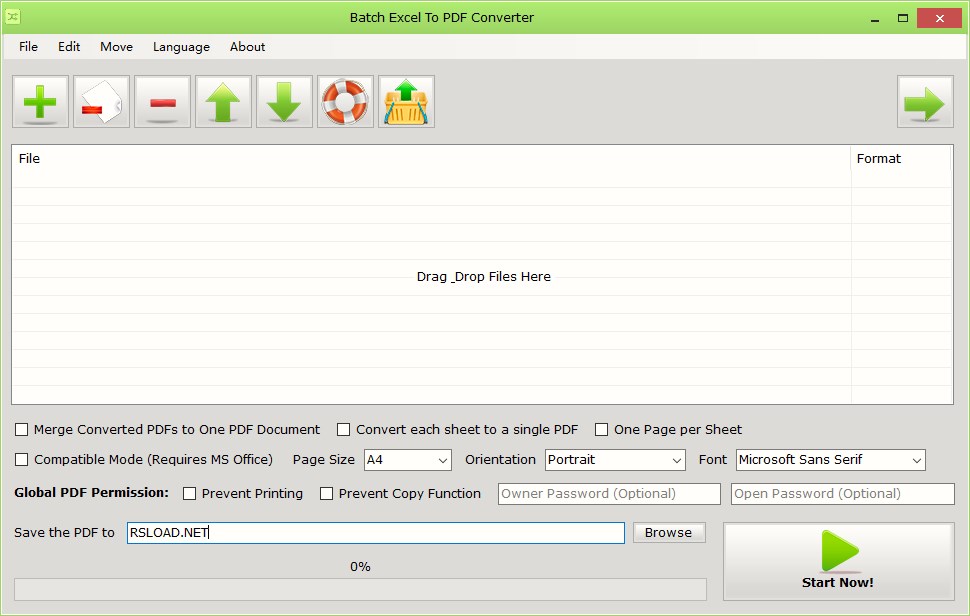Open the Move menu
Viewport: 970px width, 616px height.
116,47
